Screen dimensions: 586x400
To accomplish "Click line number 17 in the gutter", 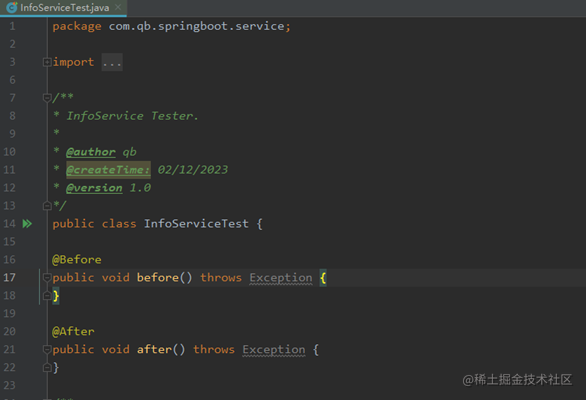I will pyautogui.click(x=9, y=277).
